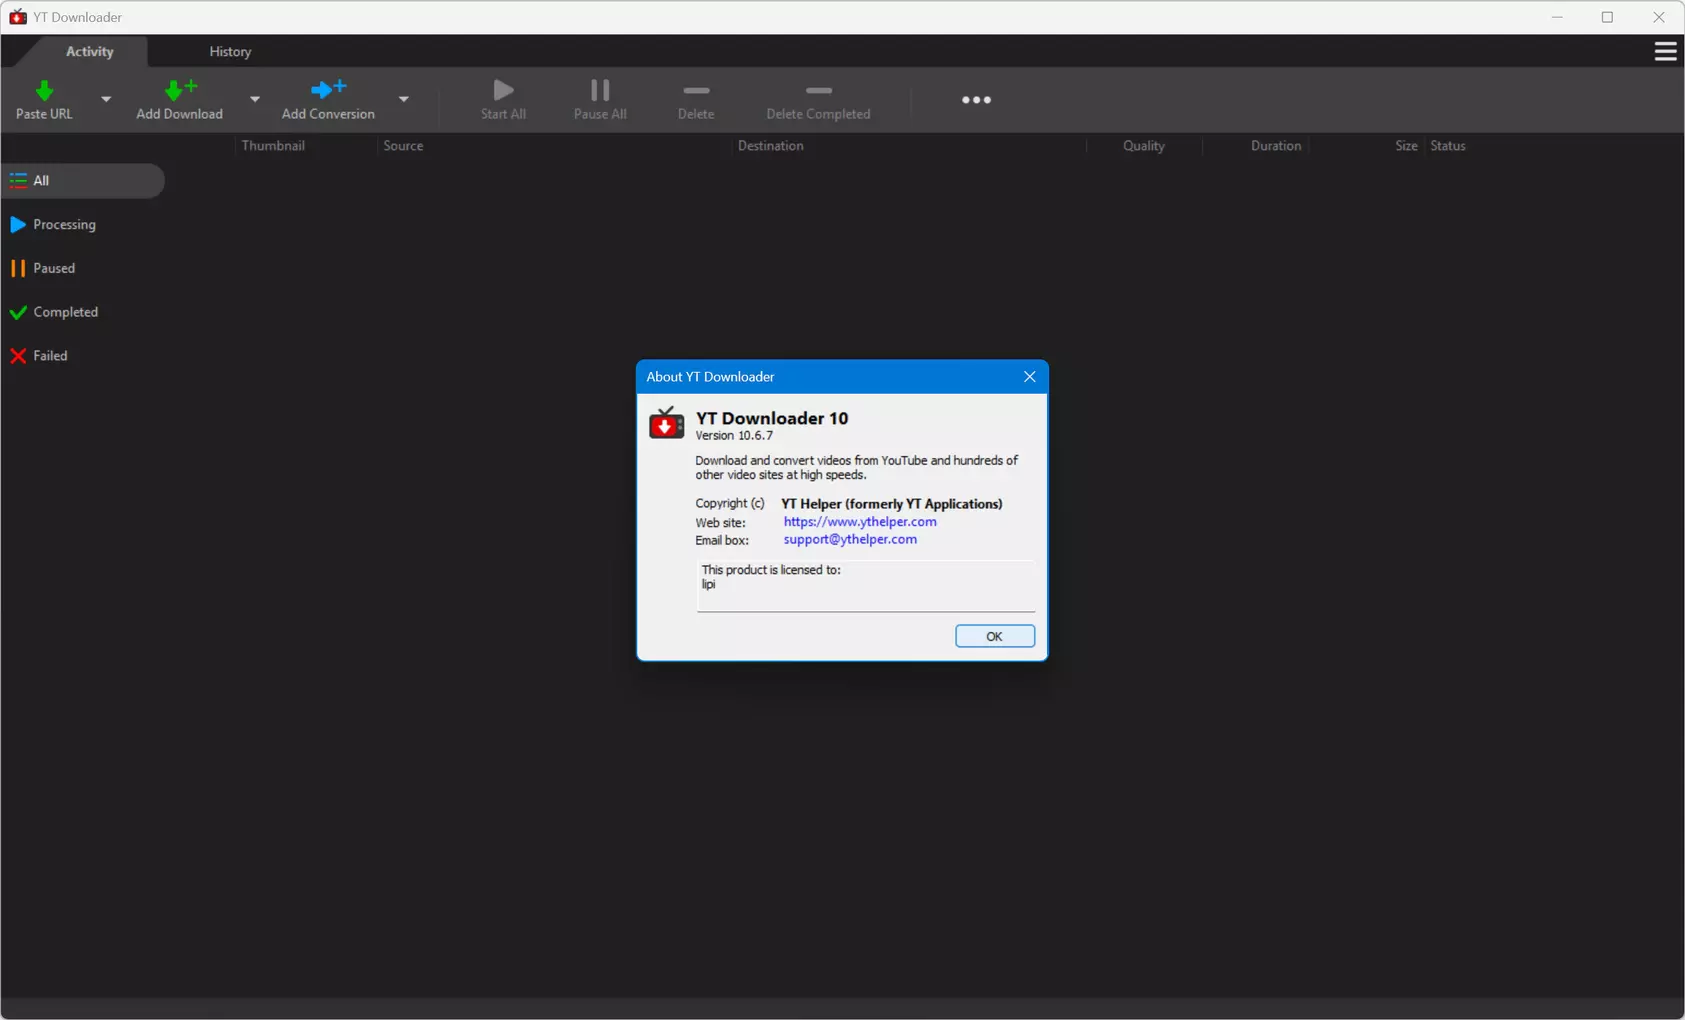Screen dimensions: 1685x1020
Task: Click the Start All play icon
Action: pyautogui.click(x=503, y=90)
